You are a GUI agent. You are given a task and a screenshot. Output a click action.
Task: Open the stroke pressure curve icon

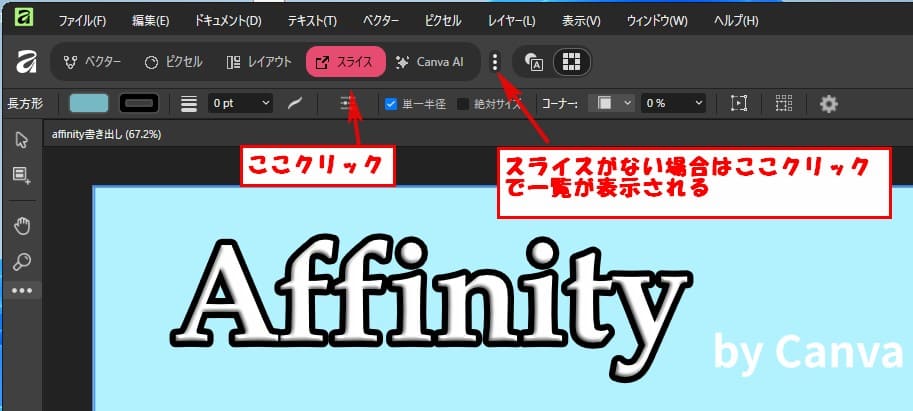point(295,103)
